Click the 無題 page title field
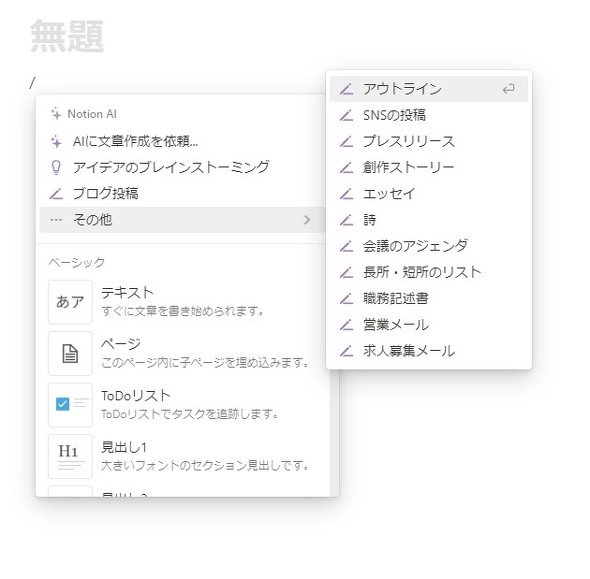This screenshot has height=579, width=590. (67, 36)
